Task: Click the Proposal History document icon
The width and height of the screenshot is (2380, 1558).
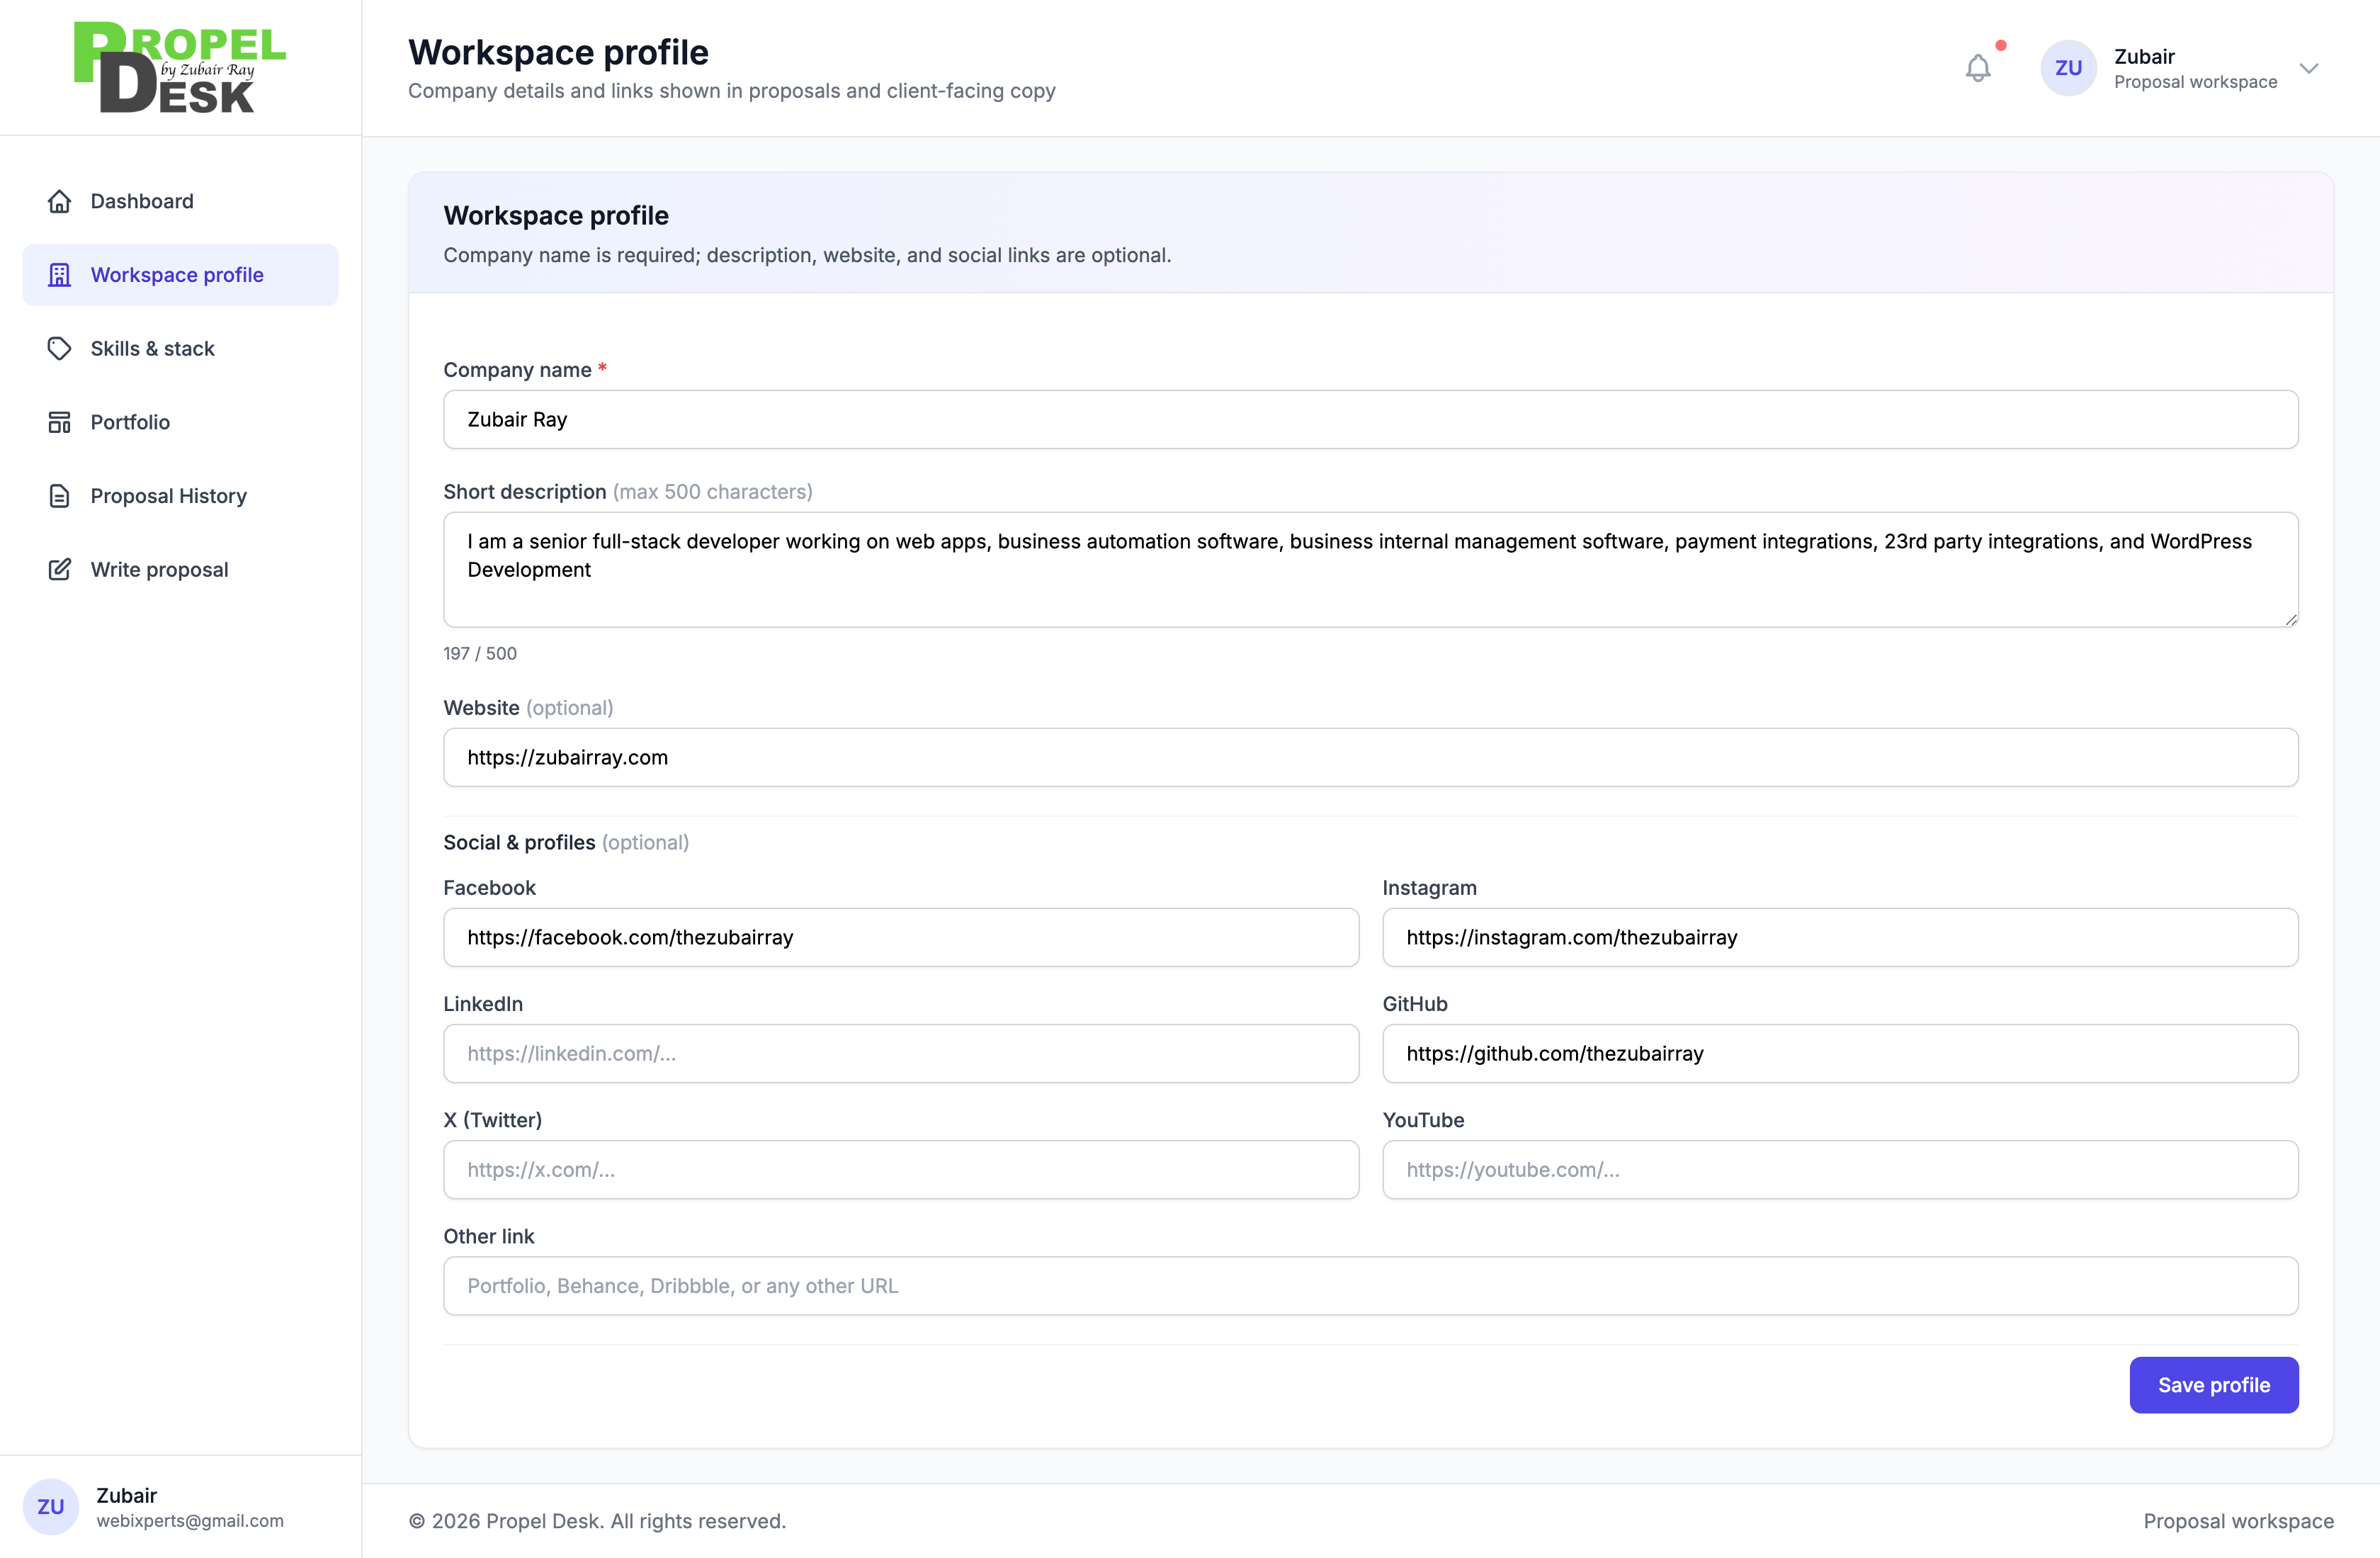Action: [x=59, y=495]
